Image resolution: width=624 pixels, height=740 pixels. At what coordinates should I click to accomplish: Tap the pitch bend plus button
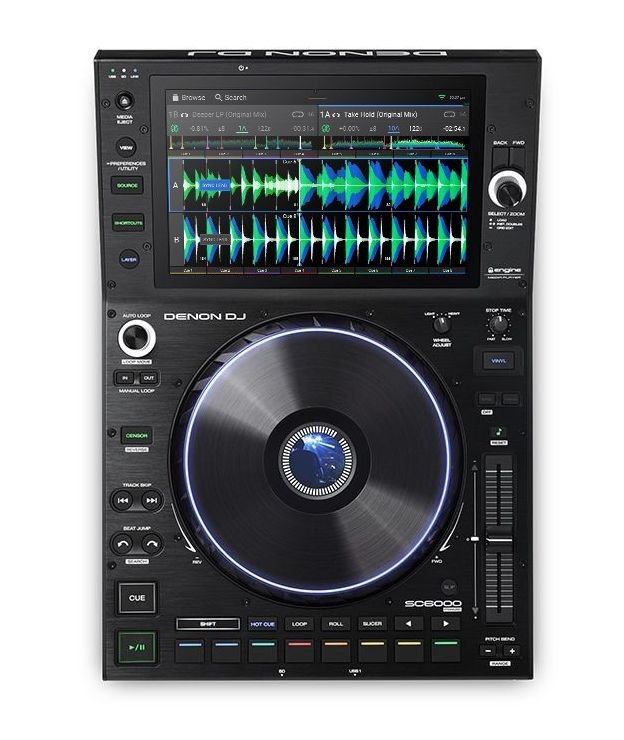click(512, 651)
